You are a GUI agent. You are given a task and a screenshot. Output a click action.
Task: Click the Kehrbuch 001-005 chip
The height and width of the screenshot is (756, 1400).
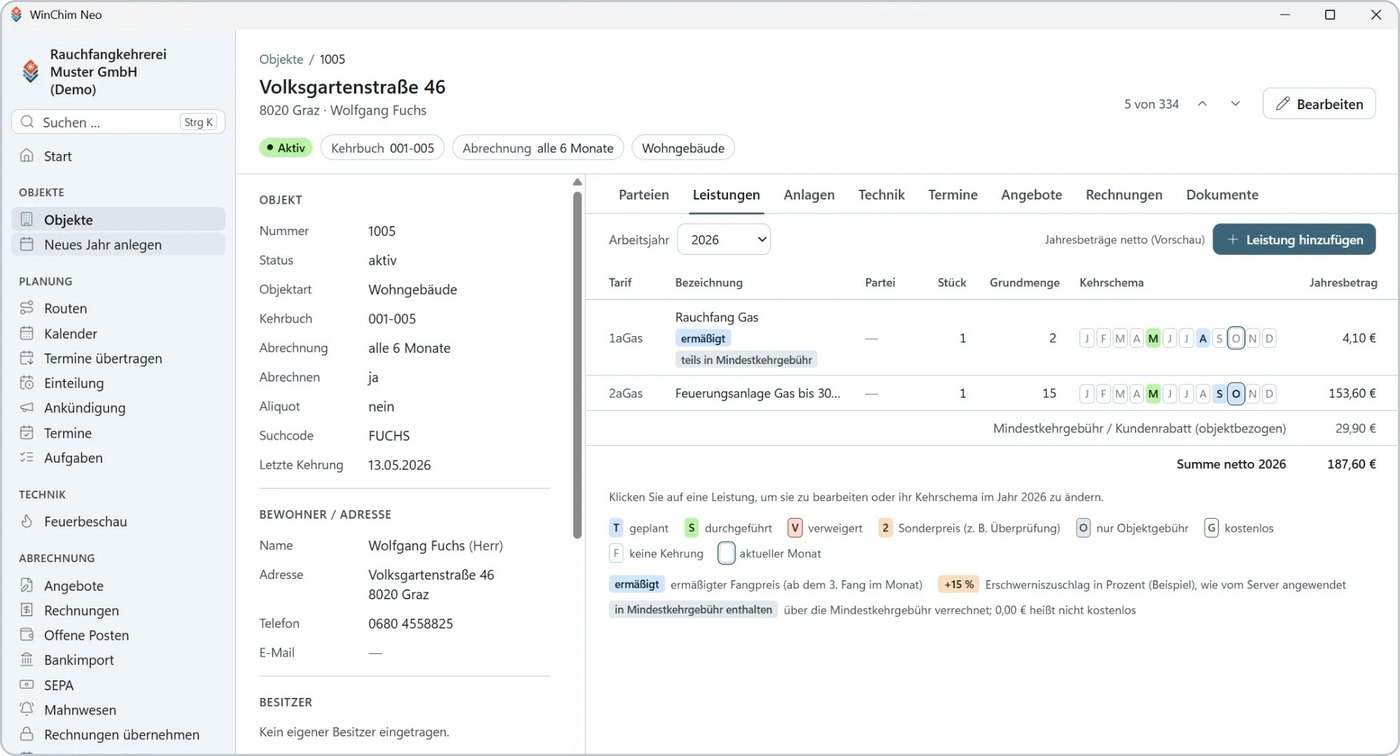(x=382, y=148)
